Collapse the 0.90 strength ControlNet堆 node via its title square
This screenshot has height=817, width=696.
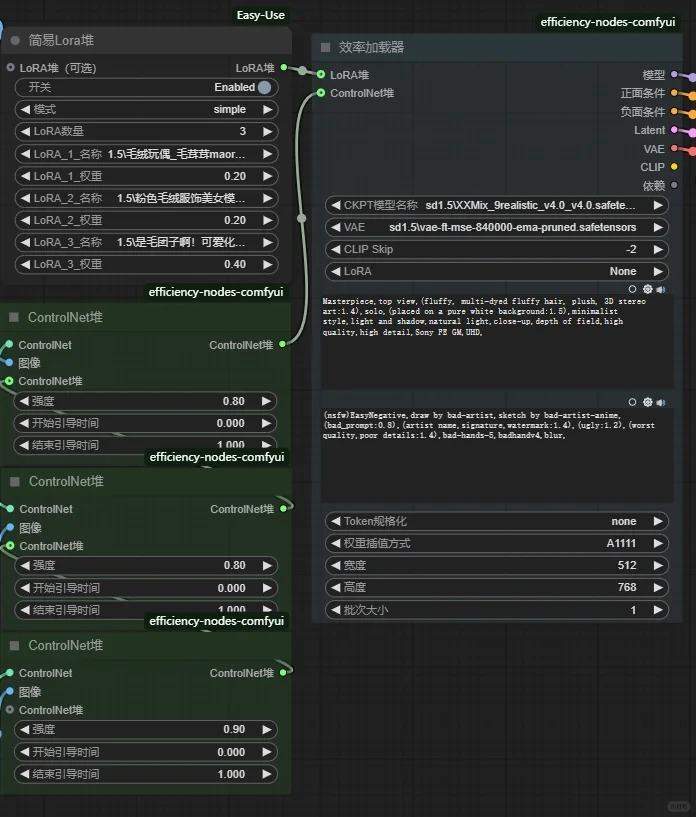point(15,646)
